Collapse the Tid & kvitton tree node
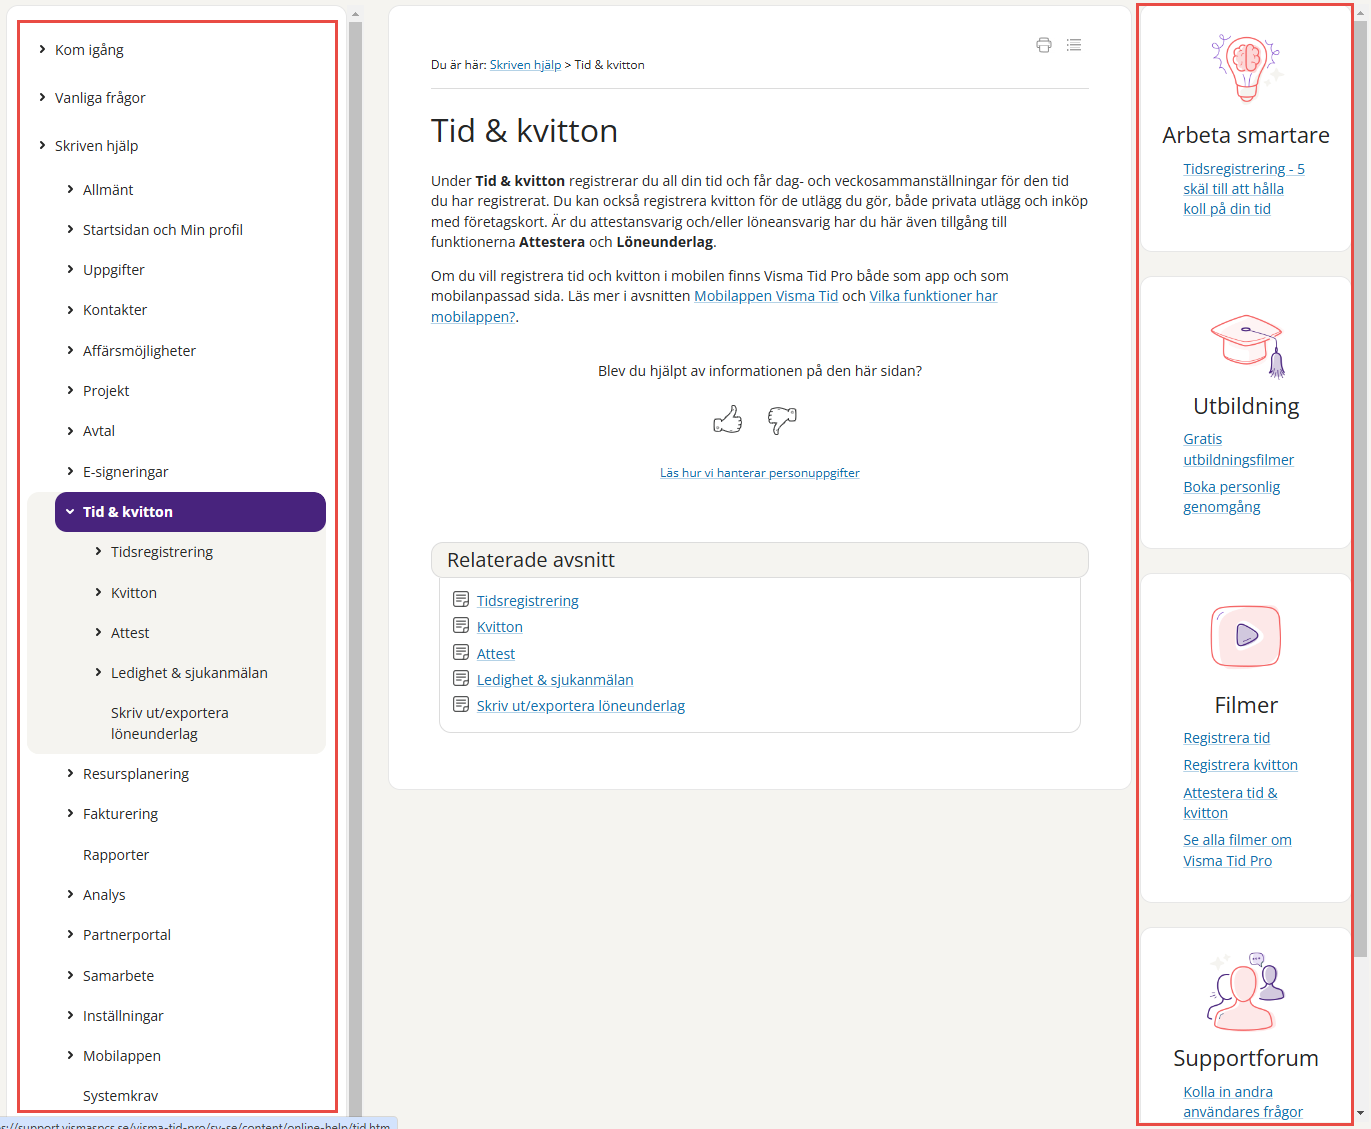 (x=70, y=512)
